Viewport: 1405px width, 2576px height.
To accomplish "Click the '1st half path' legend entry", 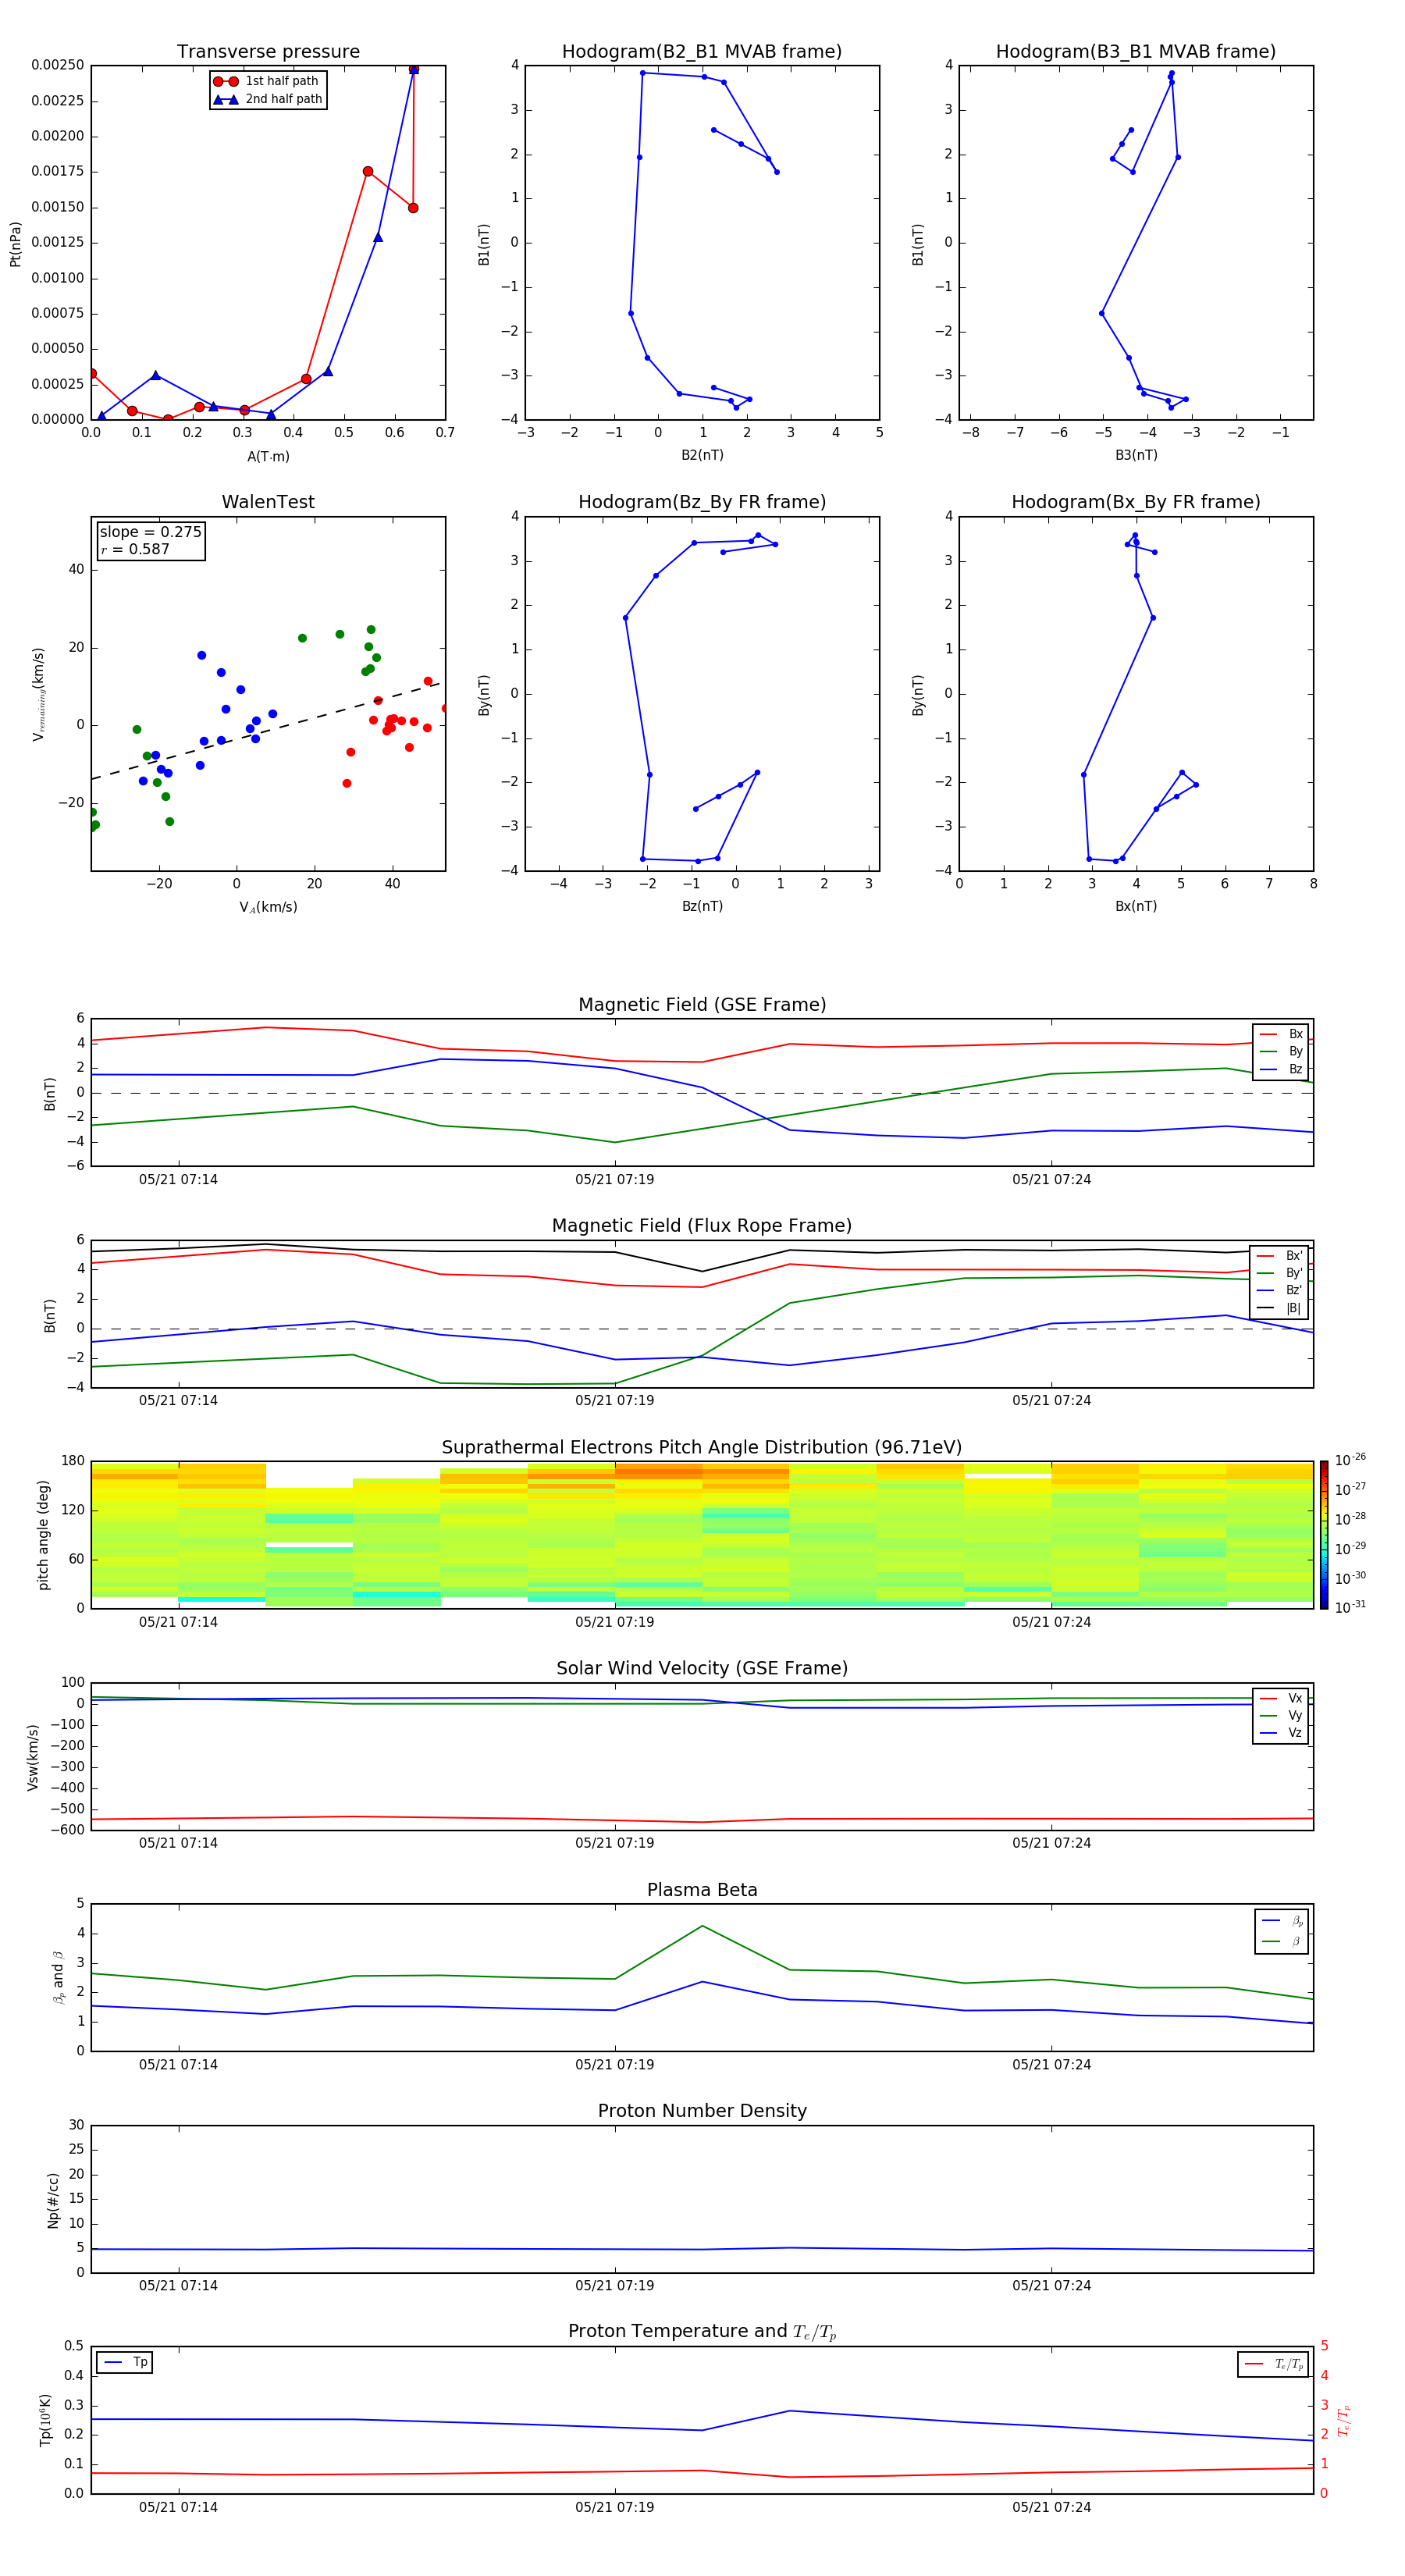I will click(267, 81).
